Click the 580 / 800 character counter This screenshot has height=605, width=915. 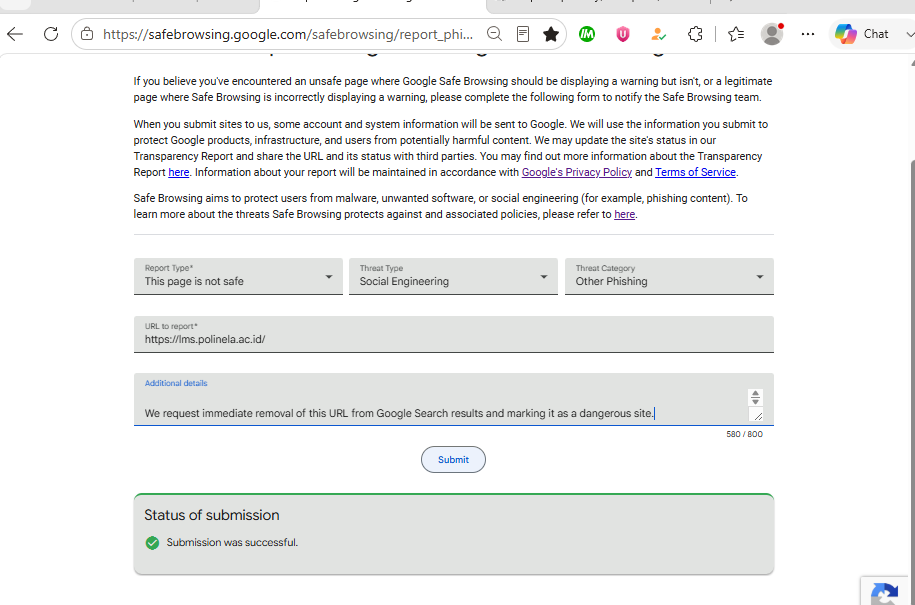(744, 434)
